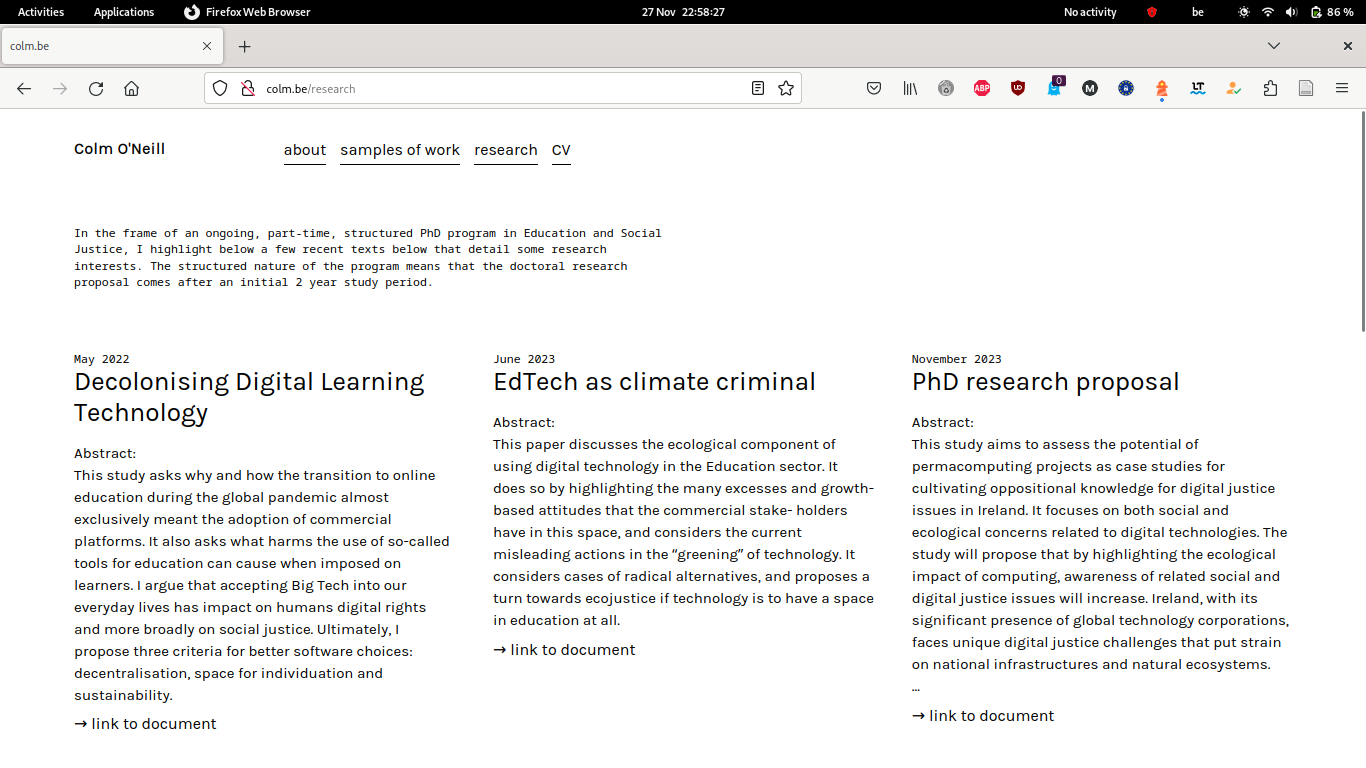The width and height of the screenshot is (1366, 768).
Task: Open document link under EdTech as climate criminal
Action: [564, 650]
